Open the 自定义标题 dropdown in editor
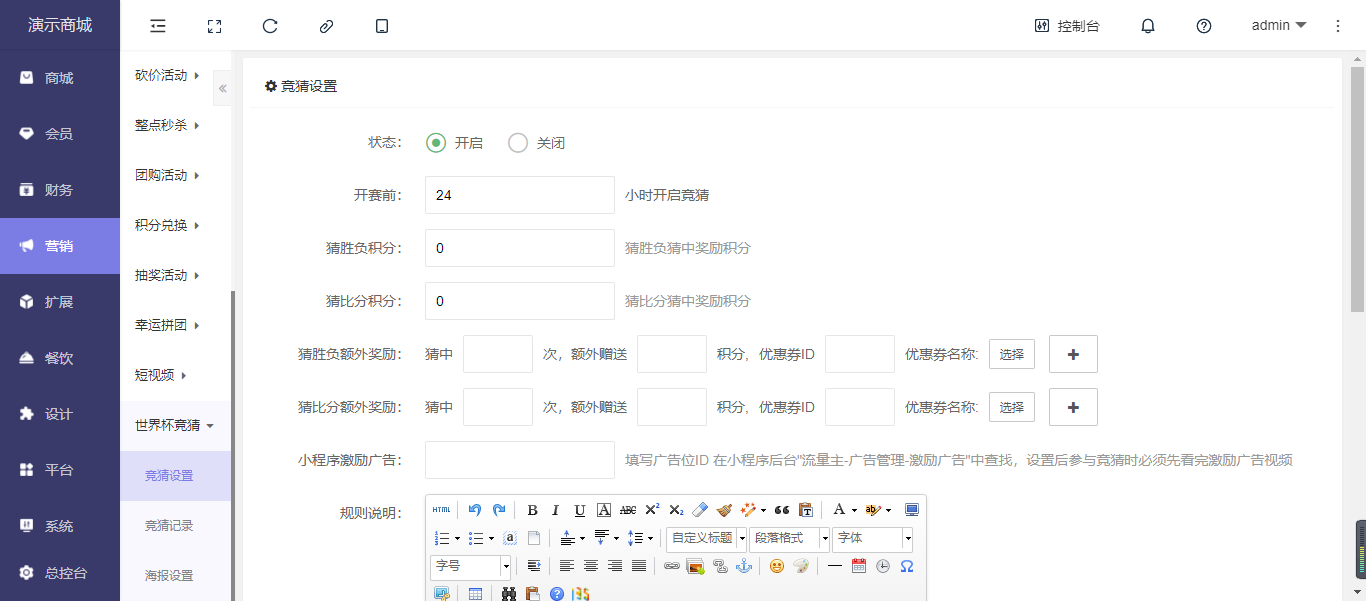 pos(707,538)
